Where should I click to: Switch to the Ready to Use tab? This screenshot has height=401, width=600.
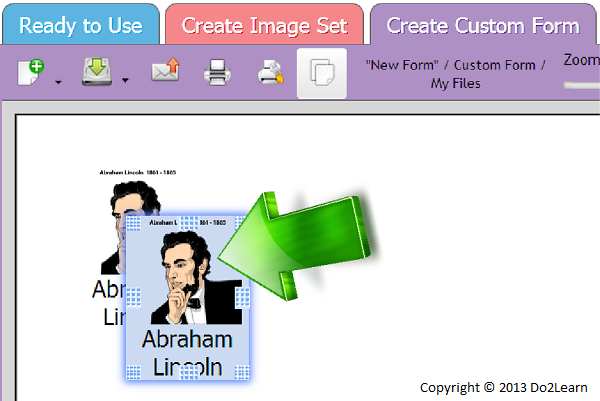coord(80,25)
